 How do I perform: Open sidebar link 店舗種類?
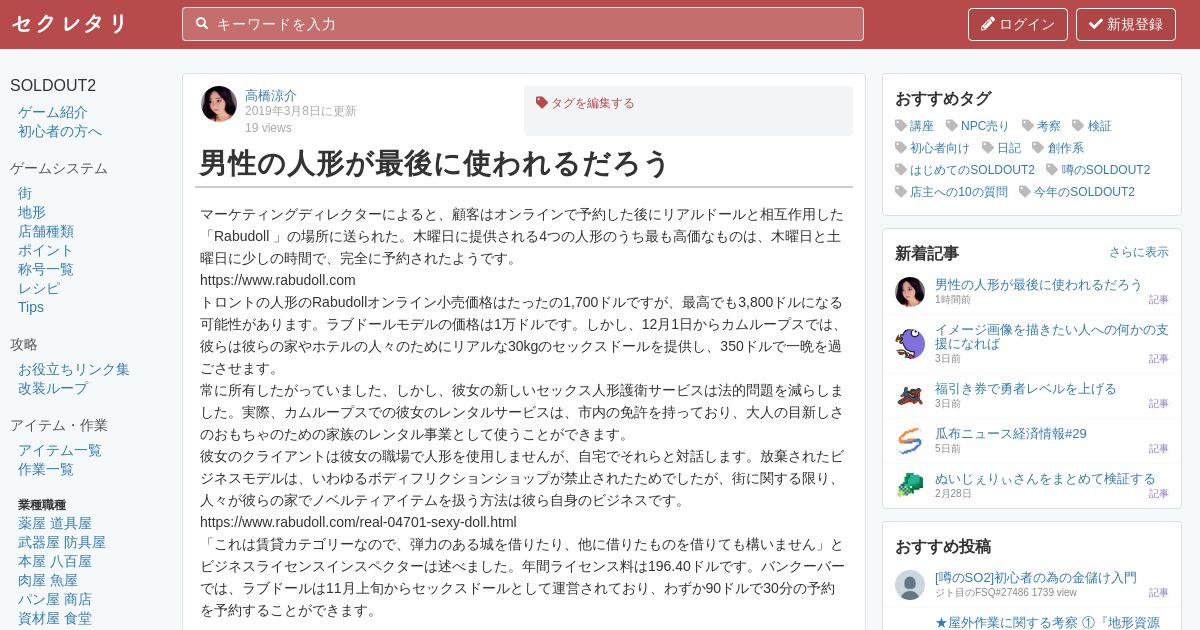(x=46, y=231)
